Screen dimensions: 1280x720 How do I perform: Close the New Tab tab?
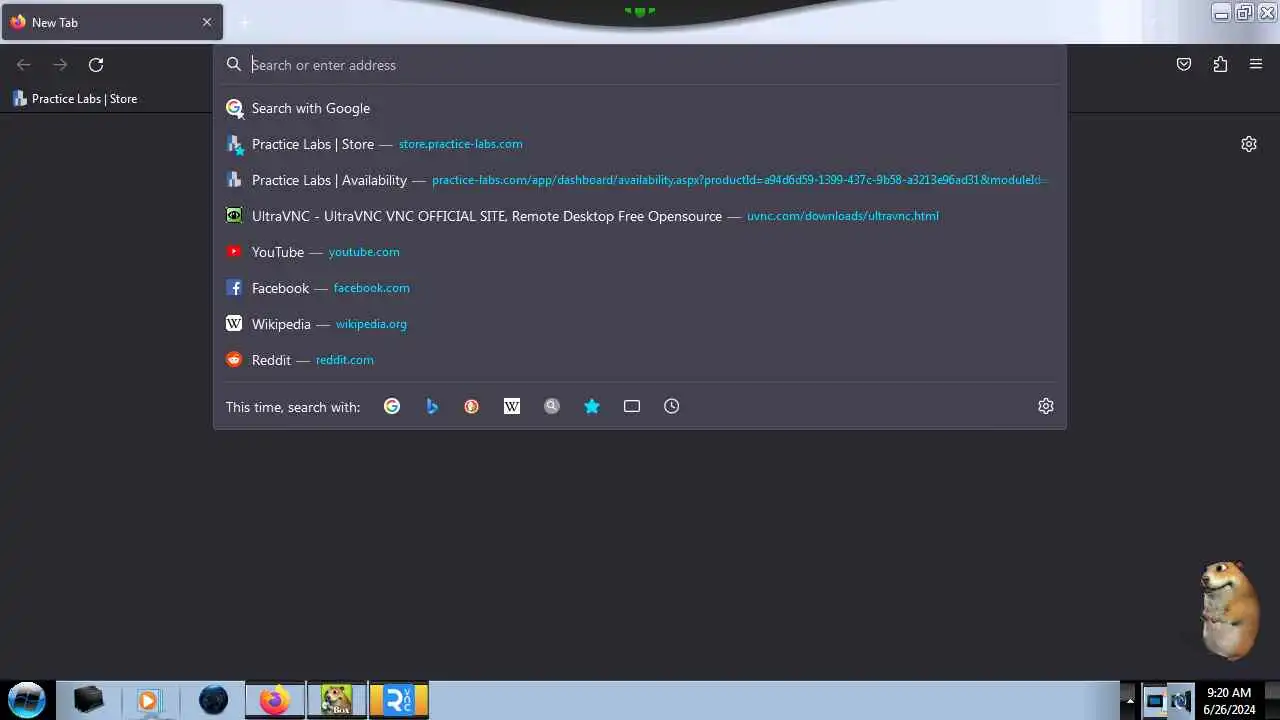pyautogui.click(x=207, y=22)
